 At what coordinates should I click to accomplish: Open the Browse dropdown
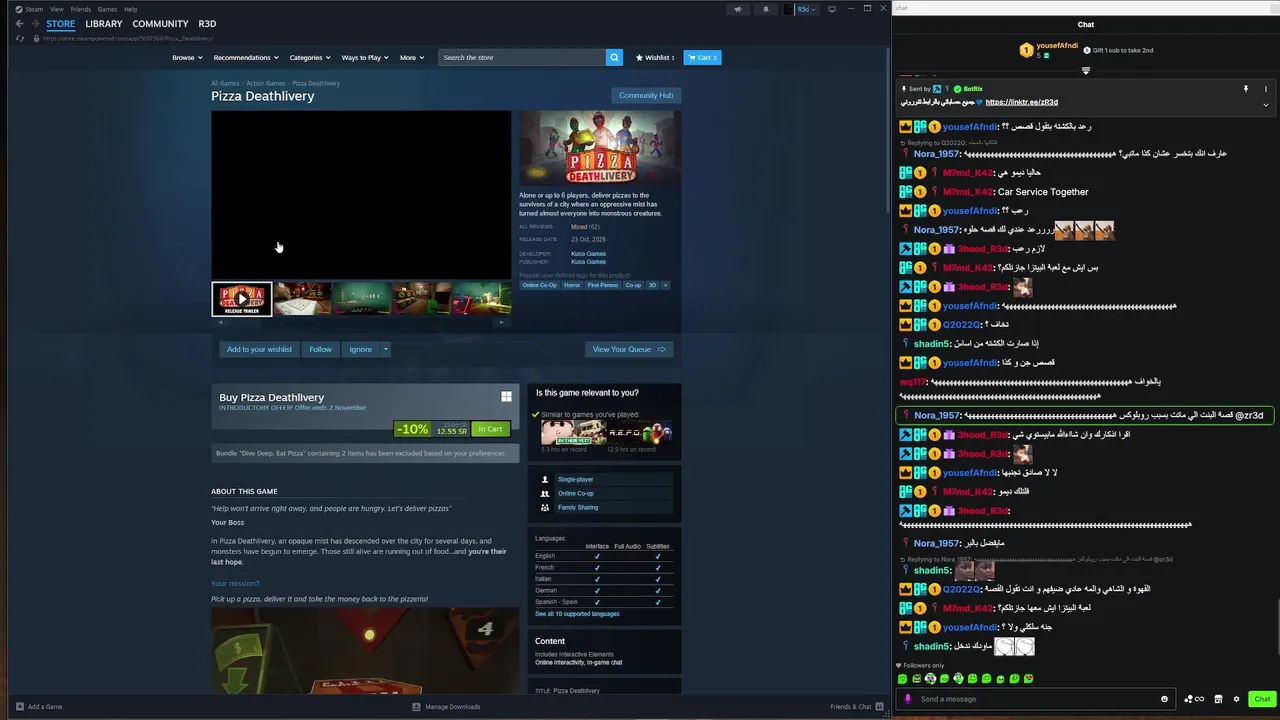pos(186,57)
